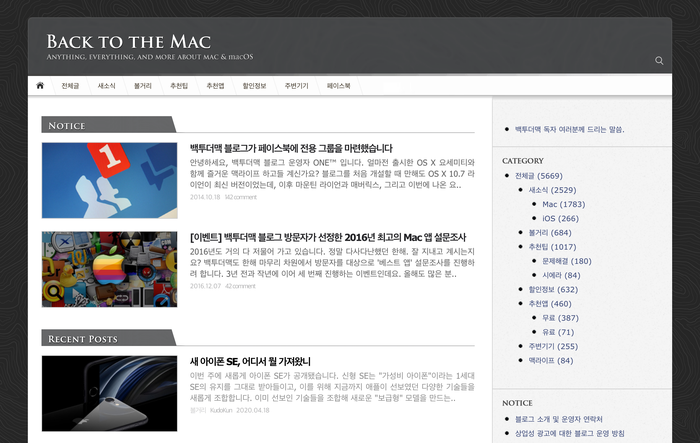Select sidebar category 볼거리 (684)
700x443 pixels.
point(550,233)
